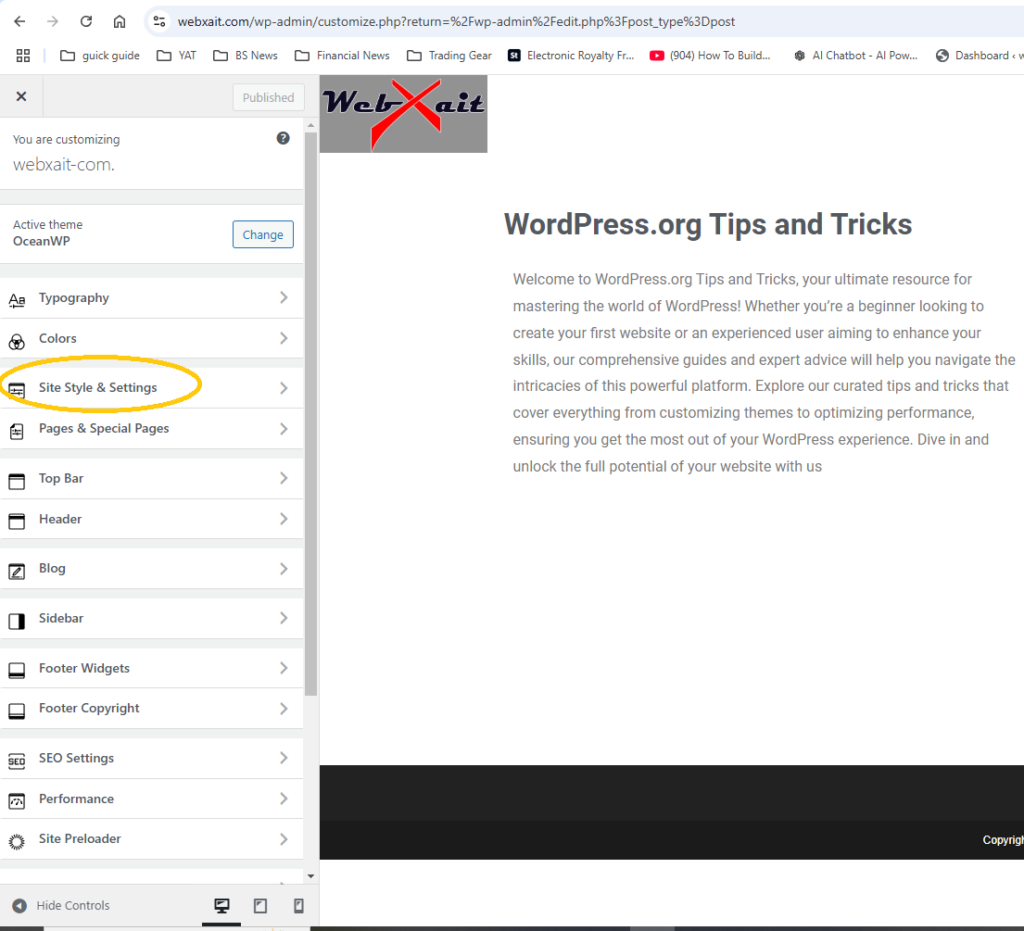Open the Blog section

152,569
